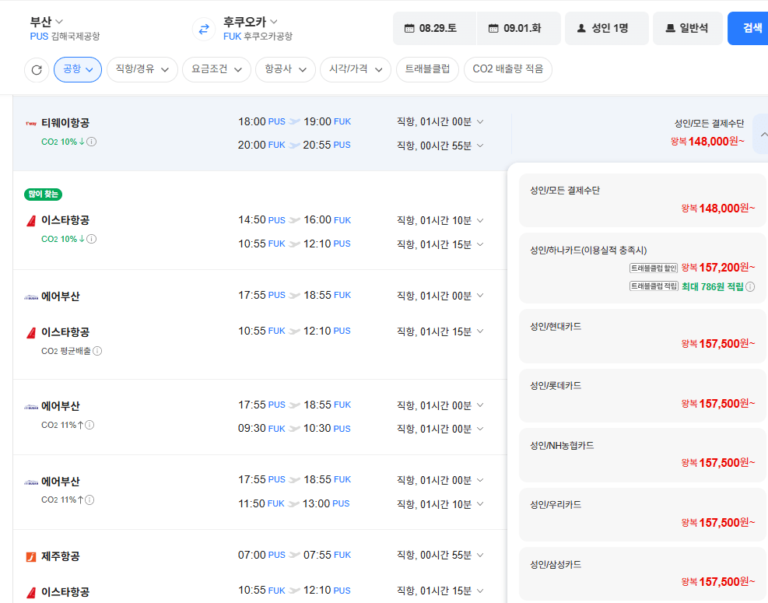Choose 성인/현대카드 fare option
Viewport: 768px width, 603px height.
point(642,336)
